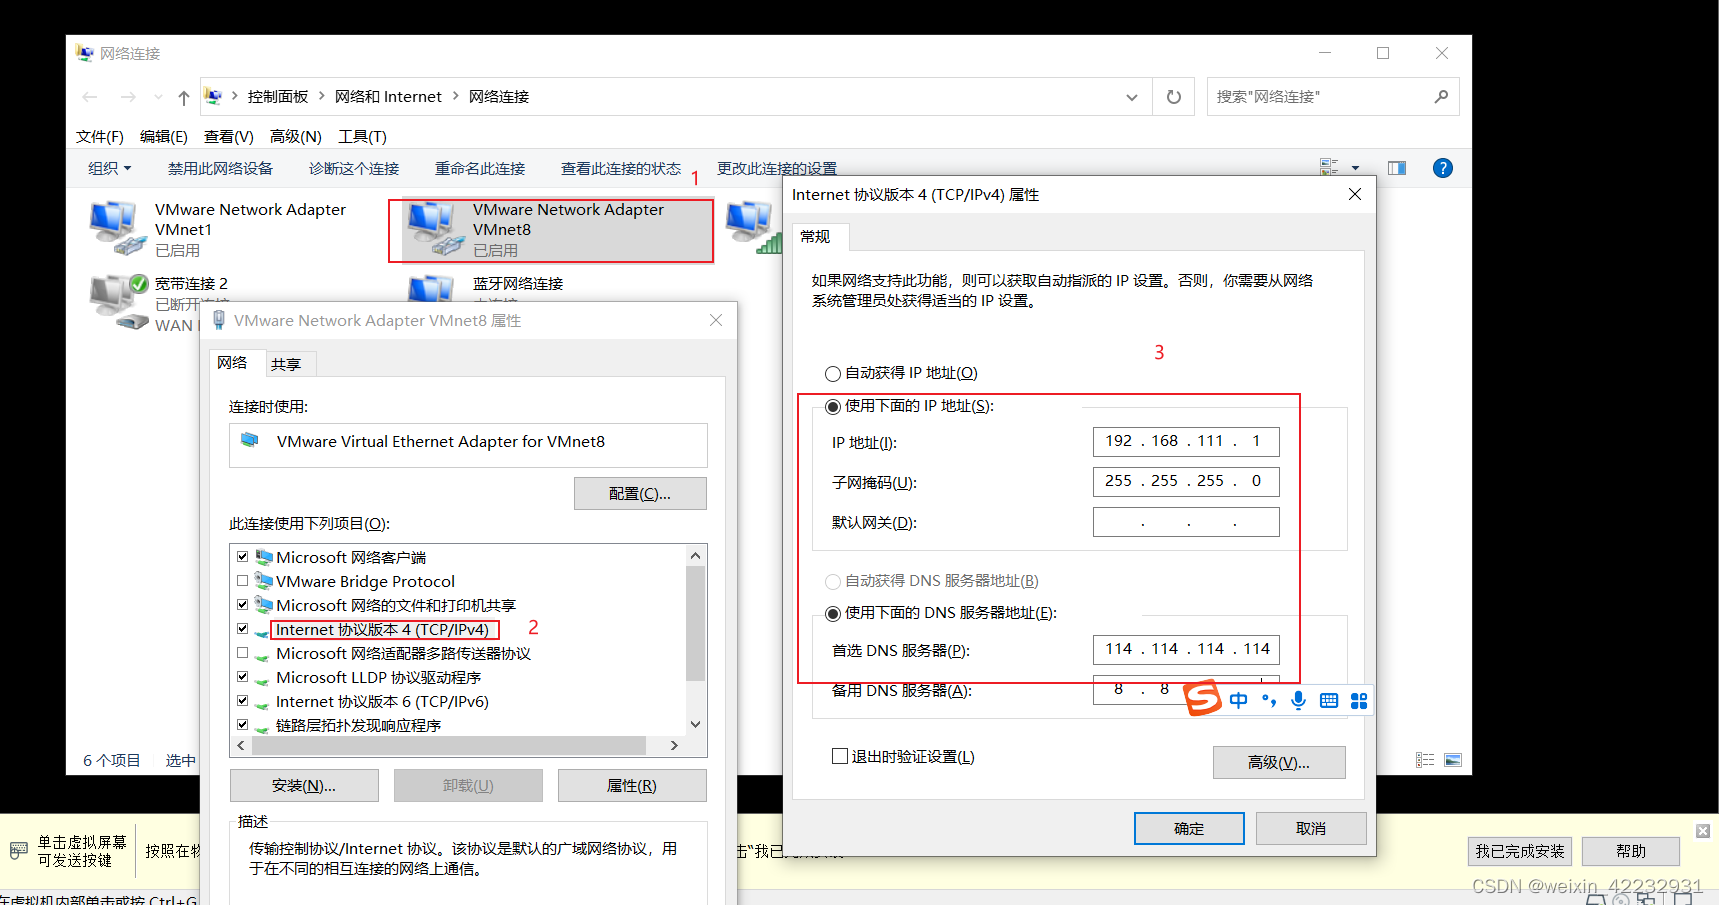Check 退出时验证设置 checkbox

coord(840,756)
